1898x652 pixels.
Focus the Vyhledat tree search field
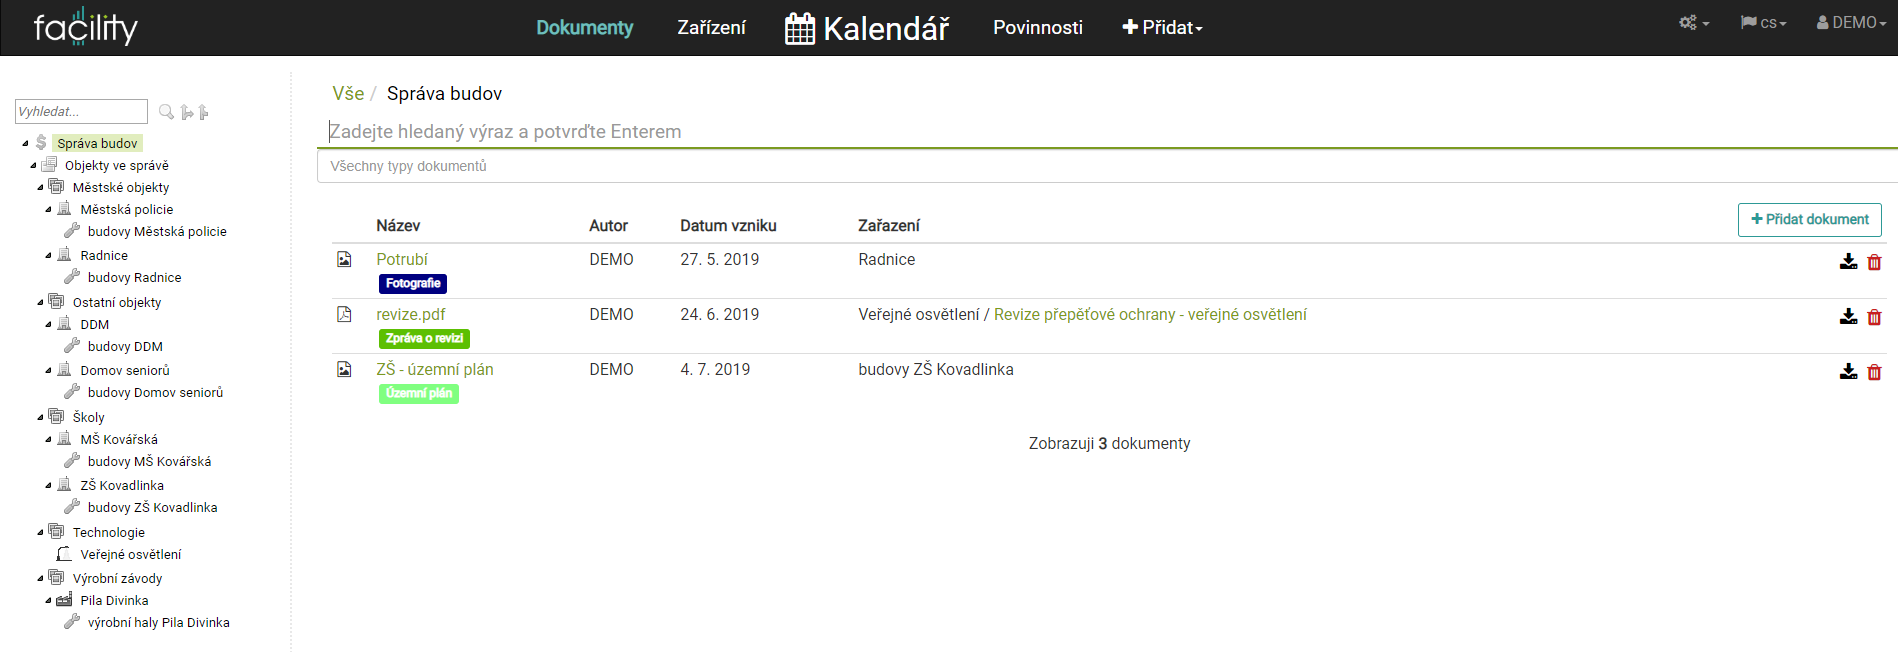click(81, 112)
